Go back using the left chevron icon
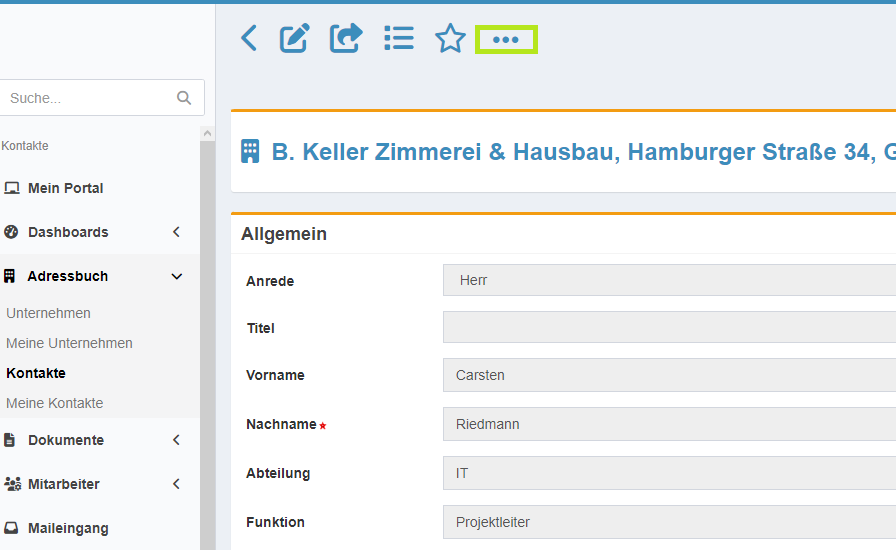This screenshot has height=550, width=896. [249, 38]
